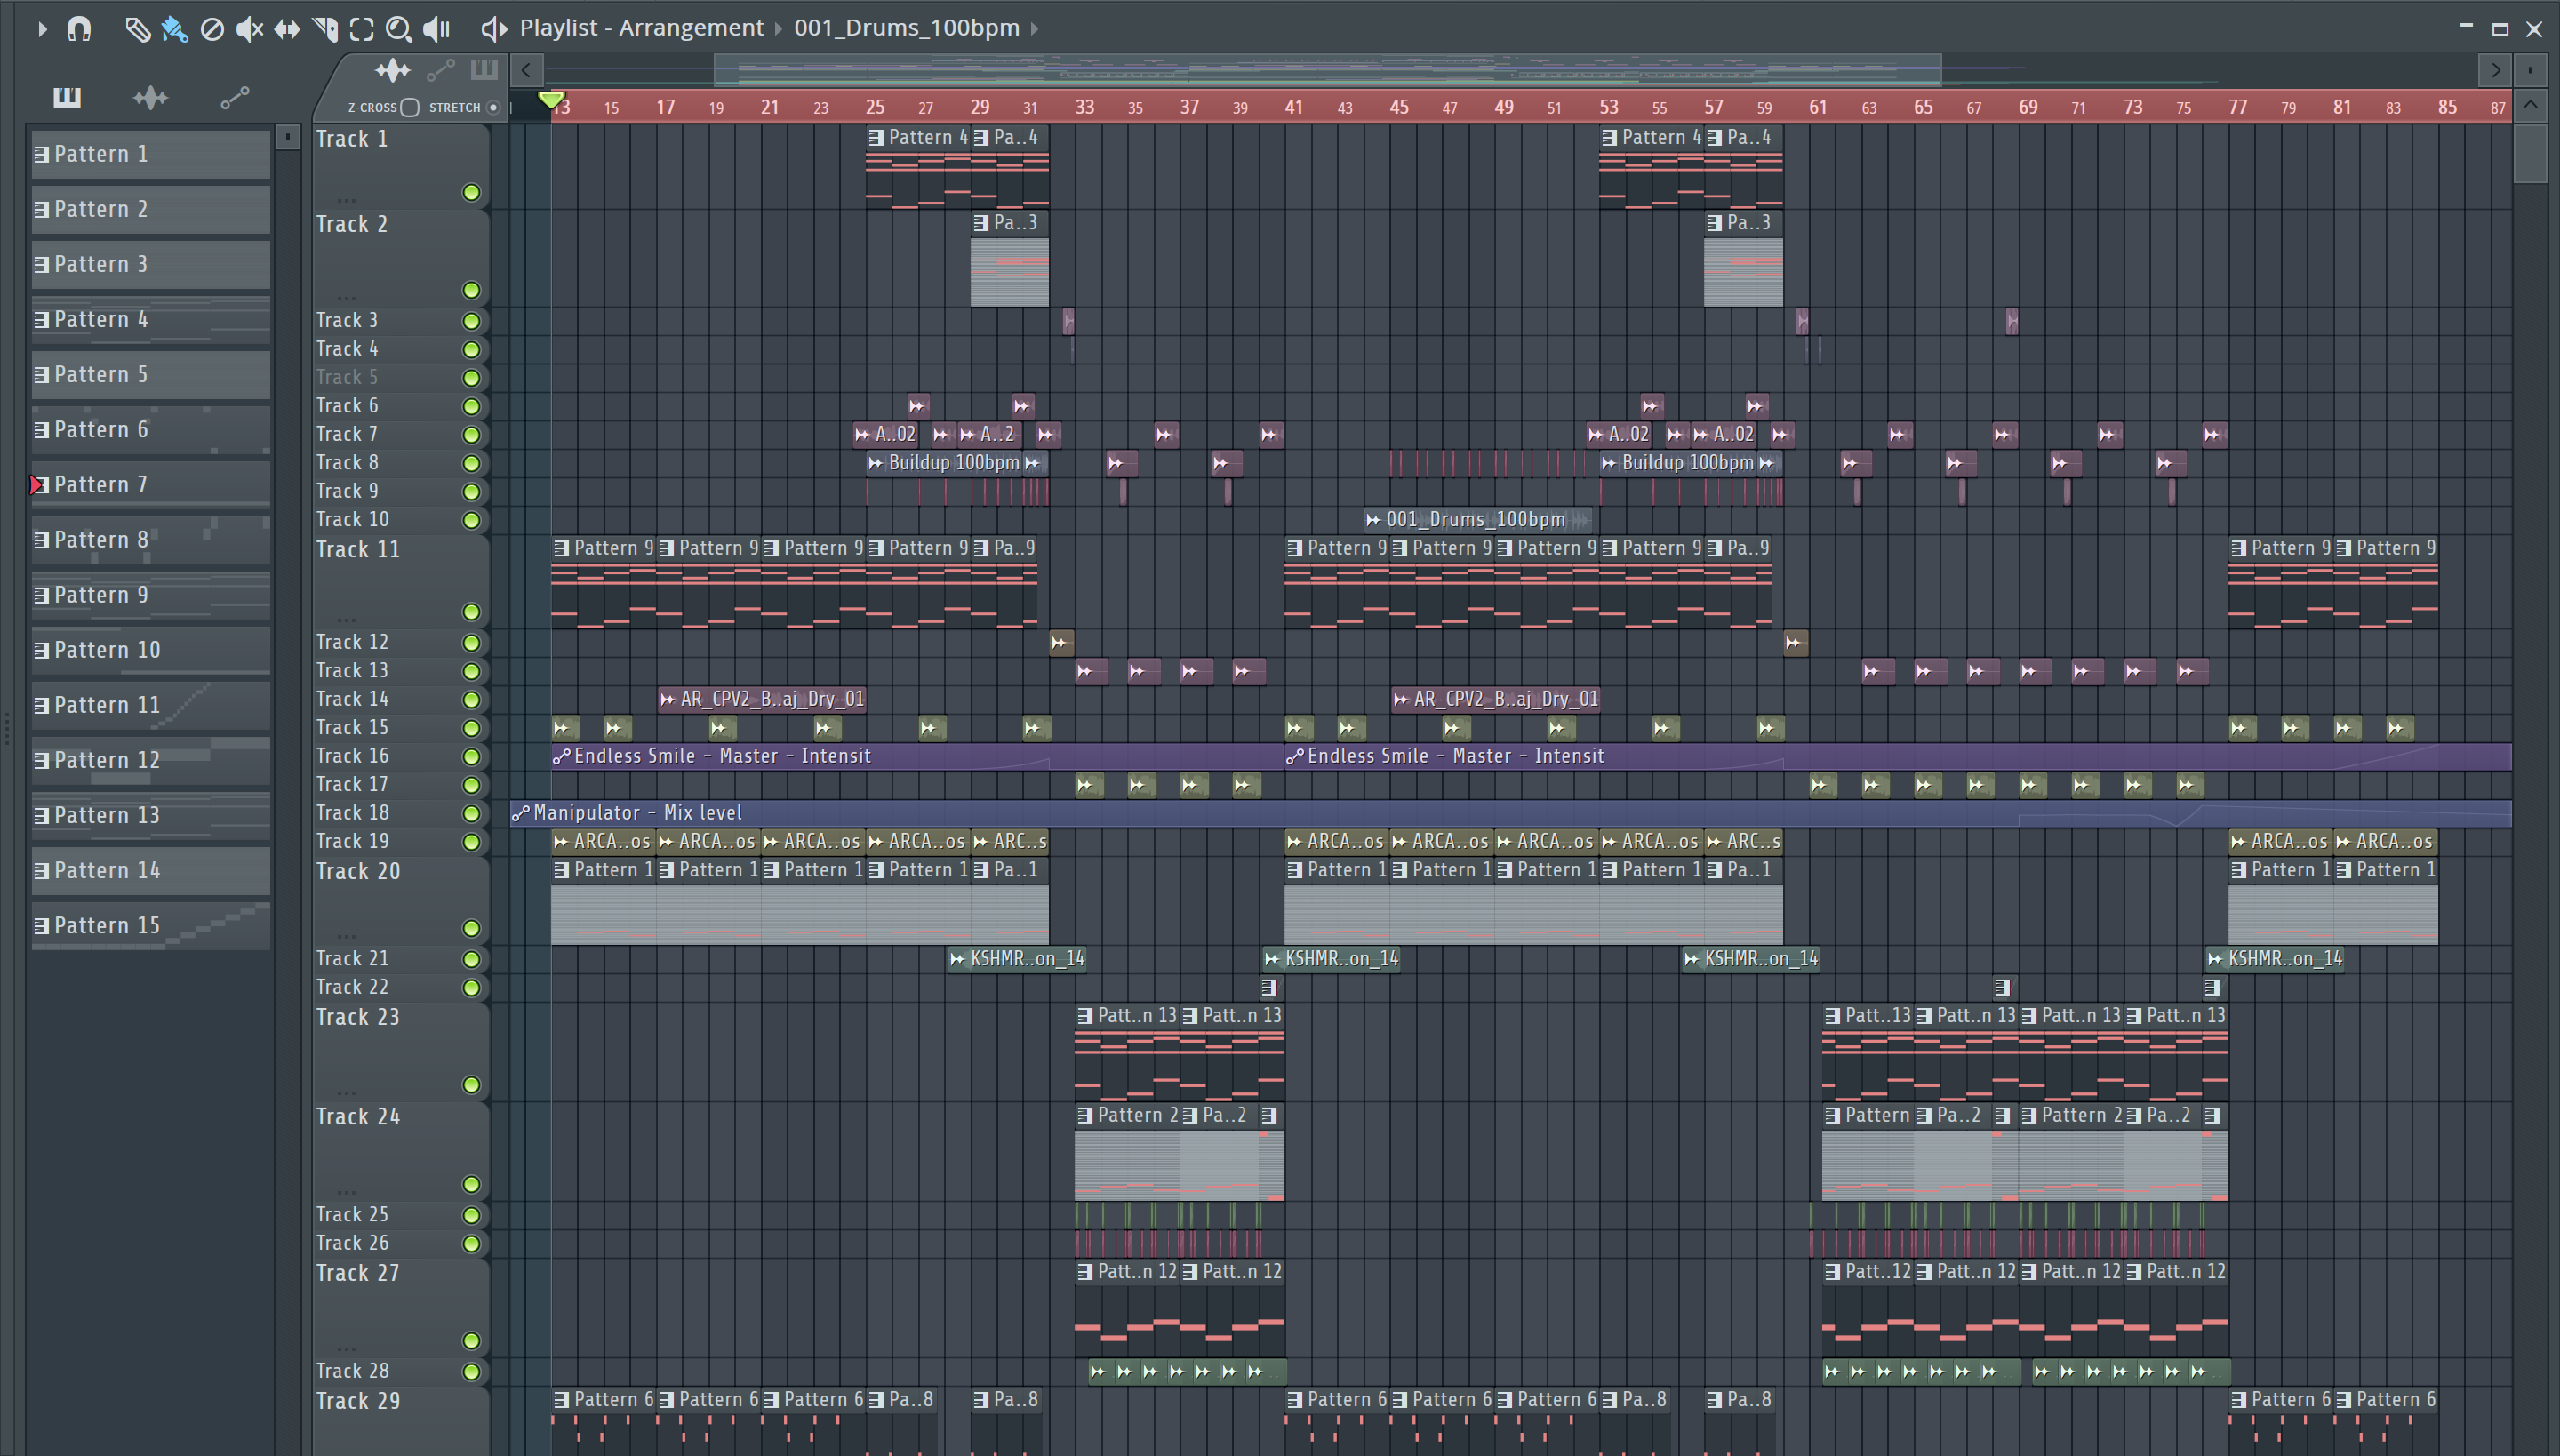Click the small picker toggle button
The image size is (2560, 1456).
[x=287, y=136]
